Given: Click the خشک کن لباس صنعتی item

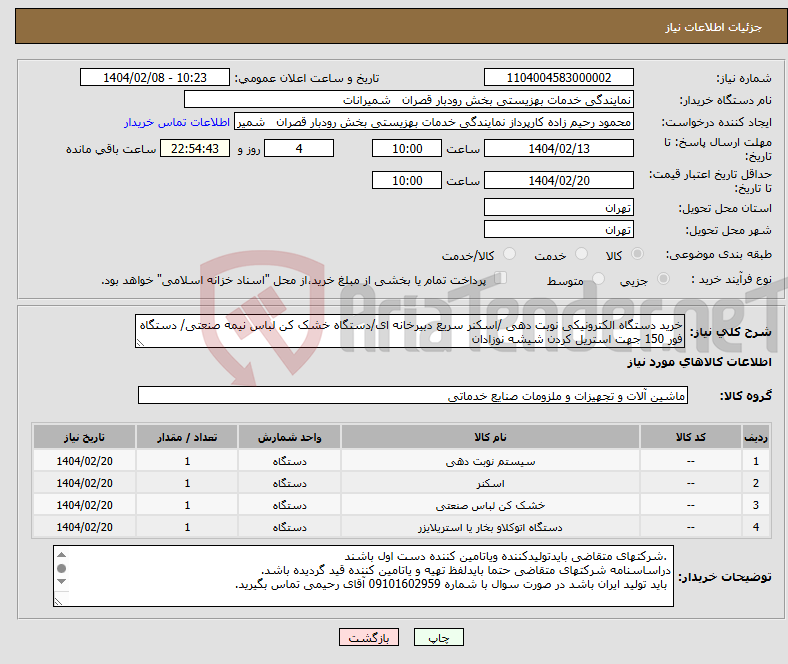Looking at the screenshot, I should click(490, 505).
